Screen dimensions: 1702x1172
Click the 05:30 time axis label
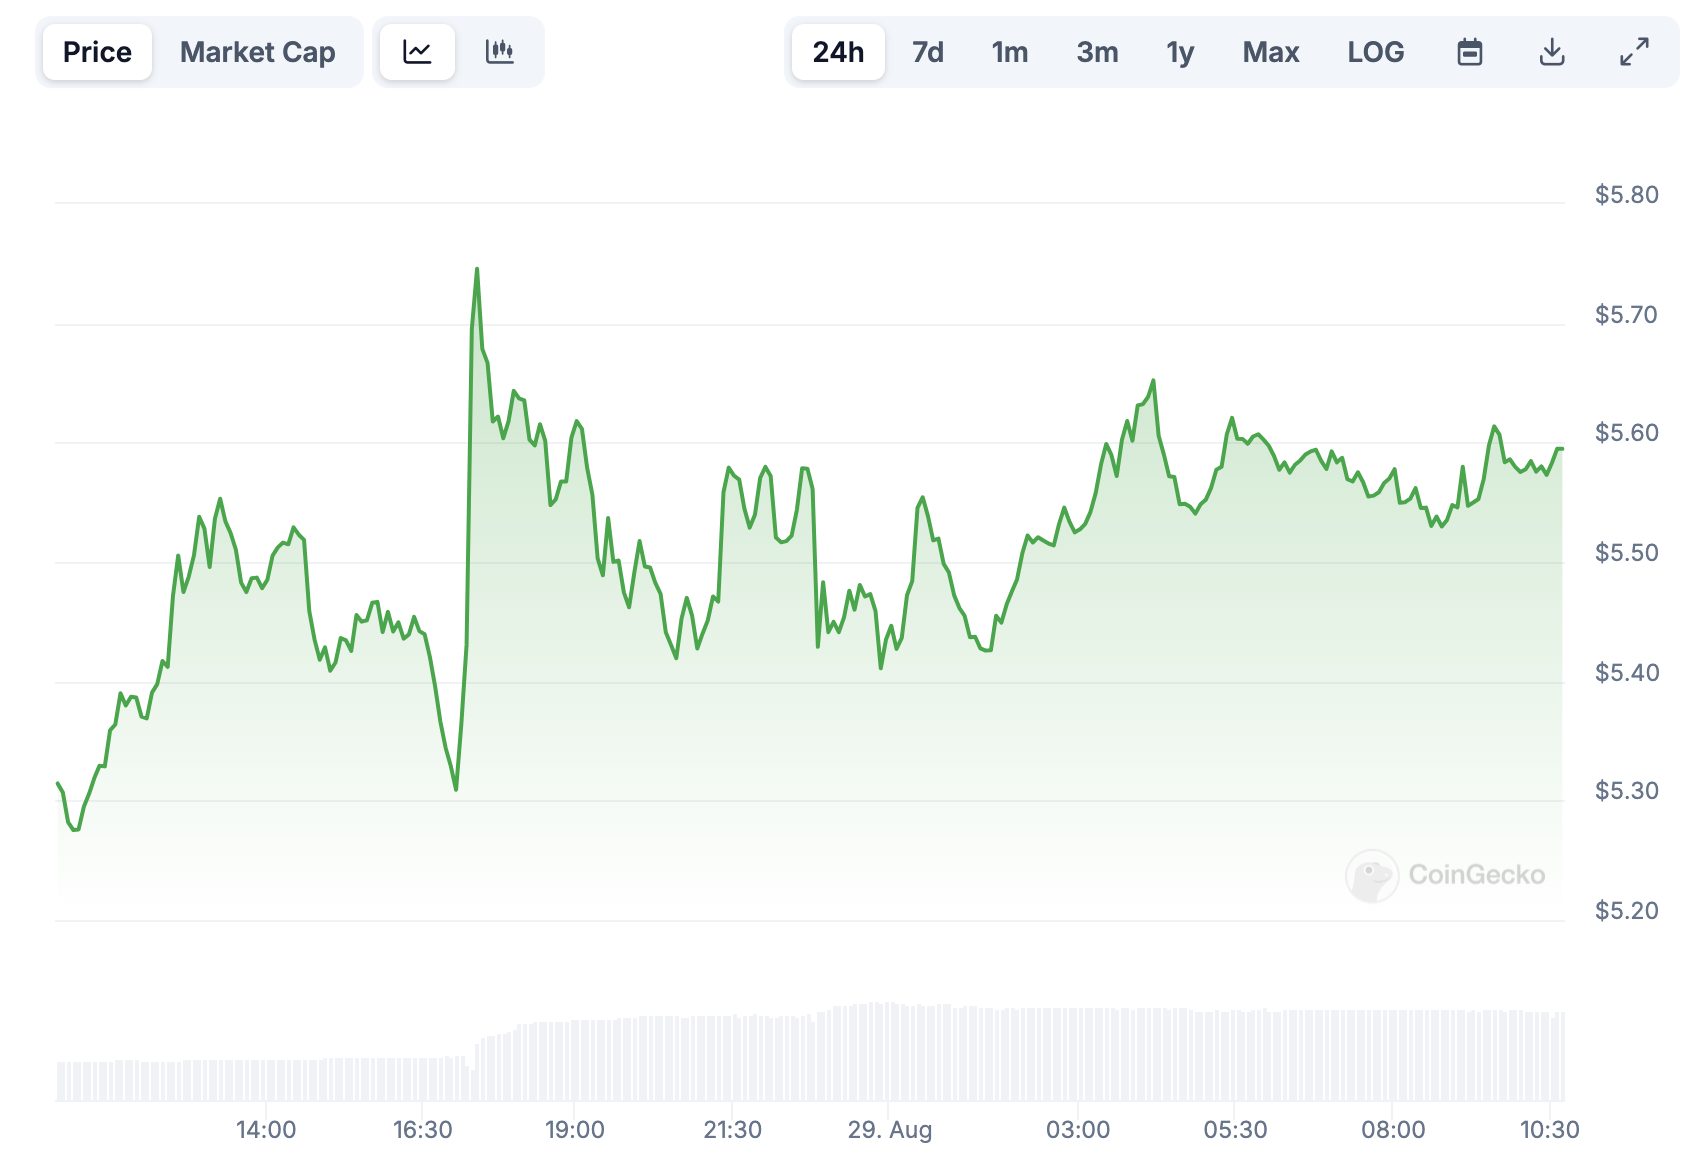(x=1236, y=1130)
